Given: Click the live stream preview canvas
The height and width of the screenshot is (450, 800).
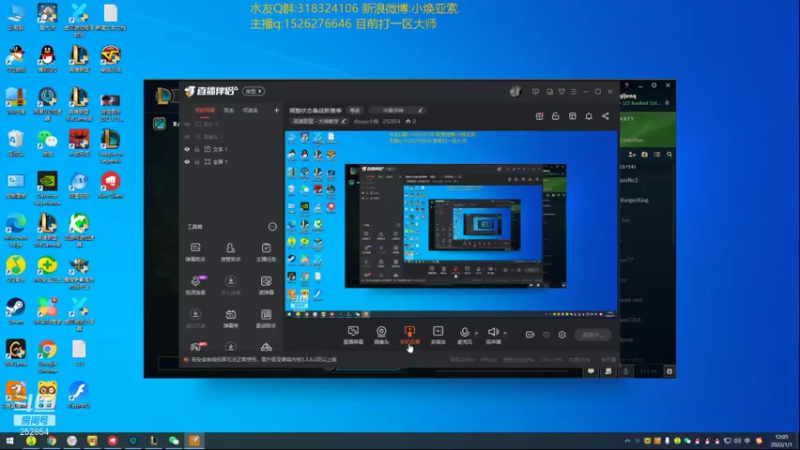Looking at the screenshot, I should click(451, 224).
